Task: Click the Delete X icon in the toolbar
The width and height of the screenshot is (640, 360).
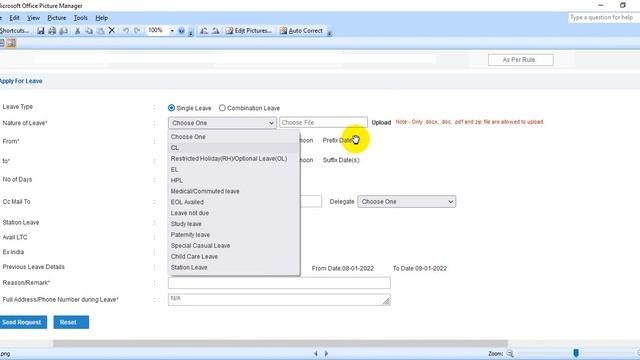Action: point(111,31)
